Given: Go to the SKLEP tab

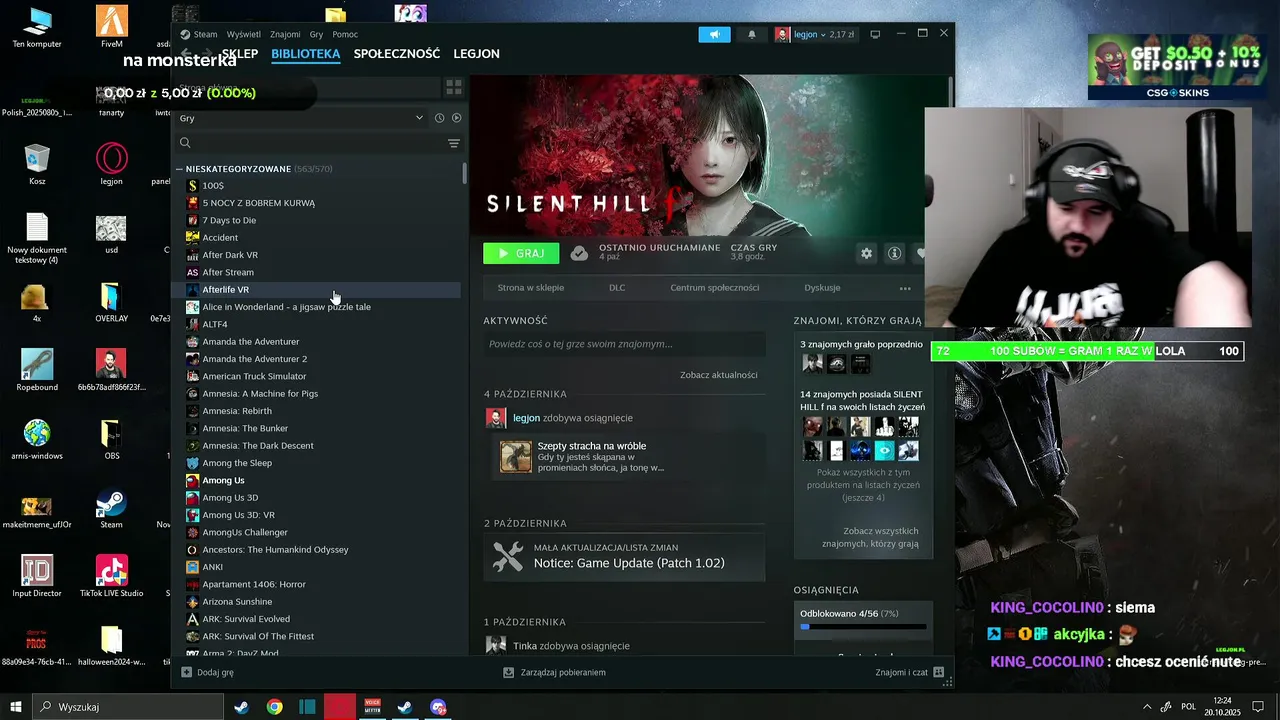Looking at the screenshot, I should point(240,54).
